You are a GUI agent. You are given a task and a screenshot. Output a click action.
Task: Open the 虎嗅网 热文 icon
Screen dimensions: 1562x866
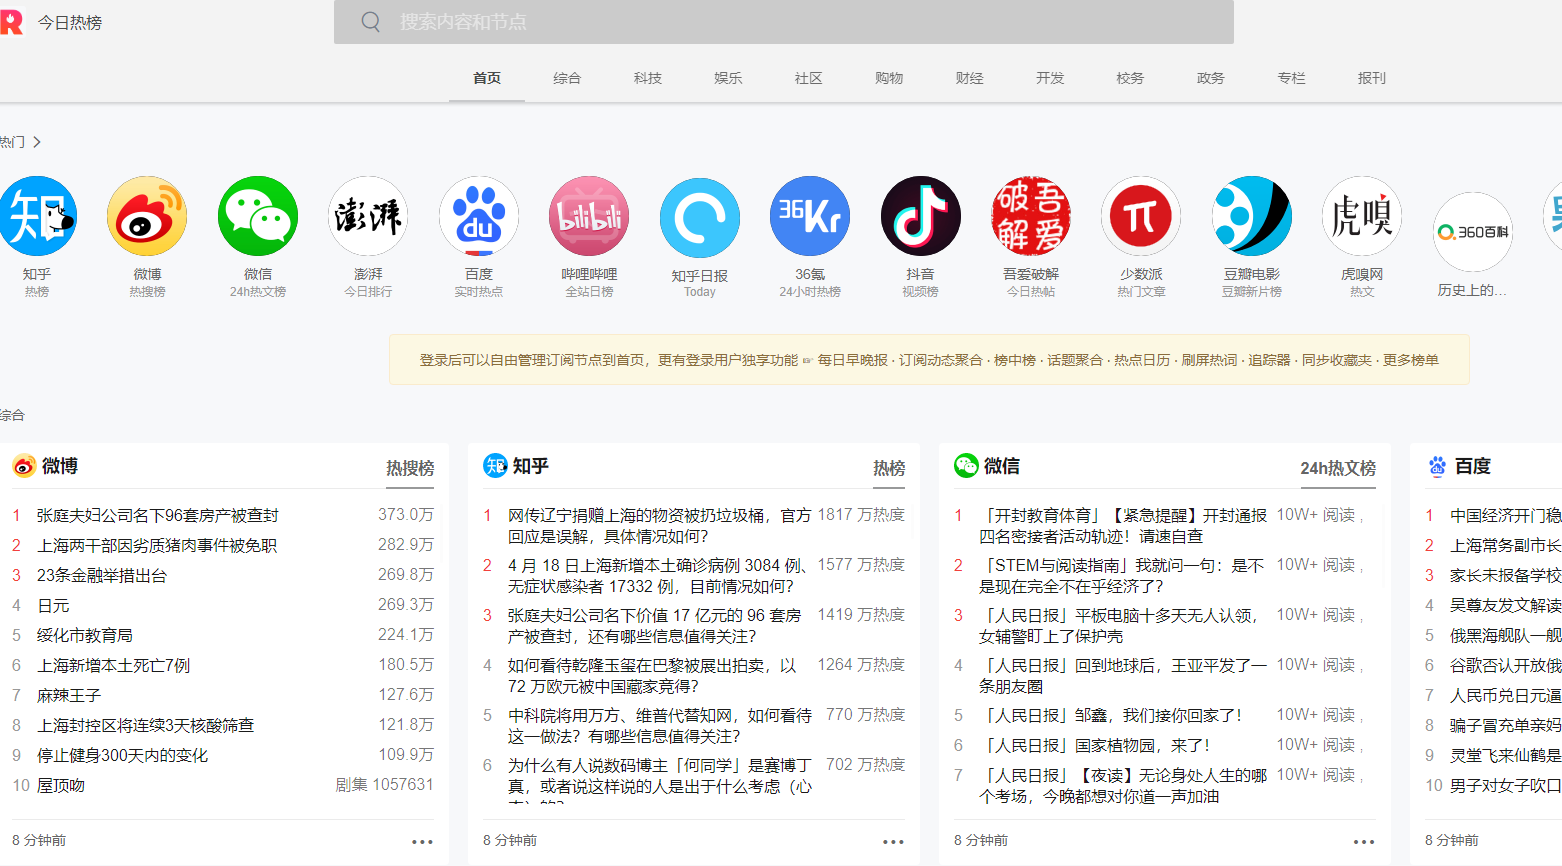tap(1362, 216)
